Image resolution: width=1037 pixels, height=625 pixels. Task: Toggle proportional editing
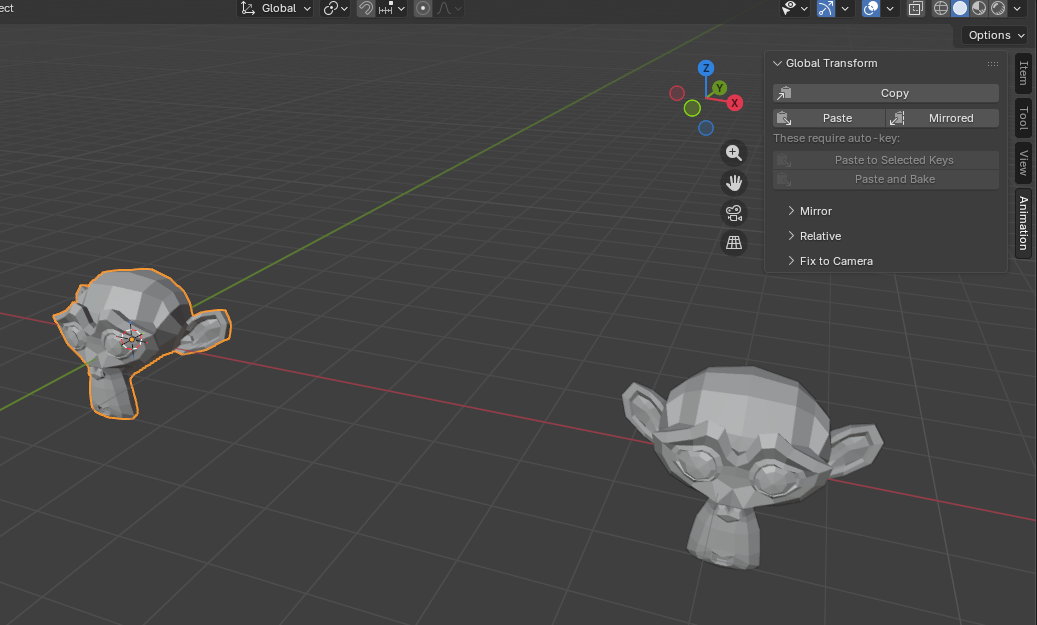click(423, 9)
